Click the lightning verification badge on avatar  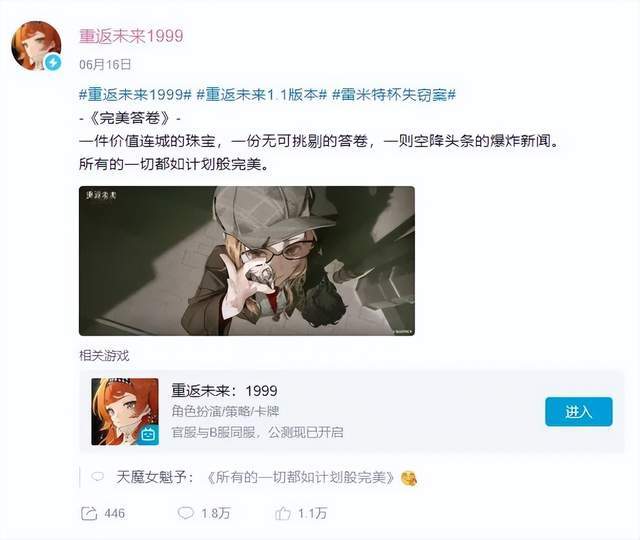pos(53,62)
